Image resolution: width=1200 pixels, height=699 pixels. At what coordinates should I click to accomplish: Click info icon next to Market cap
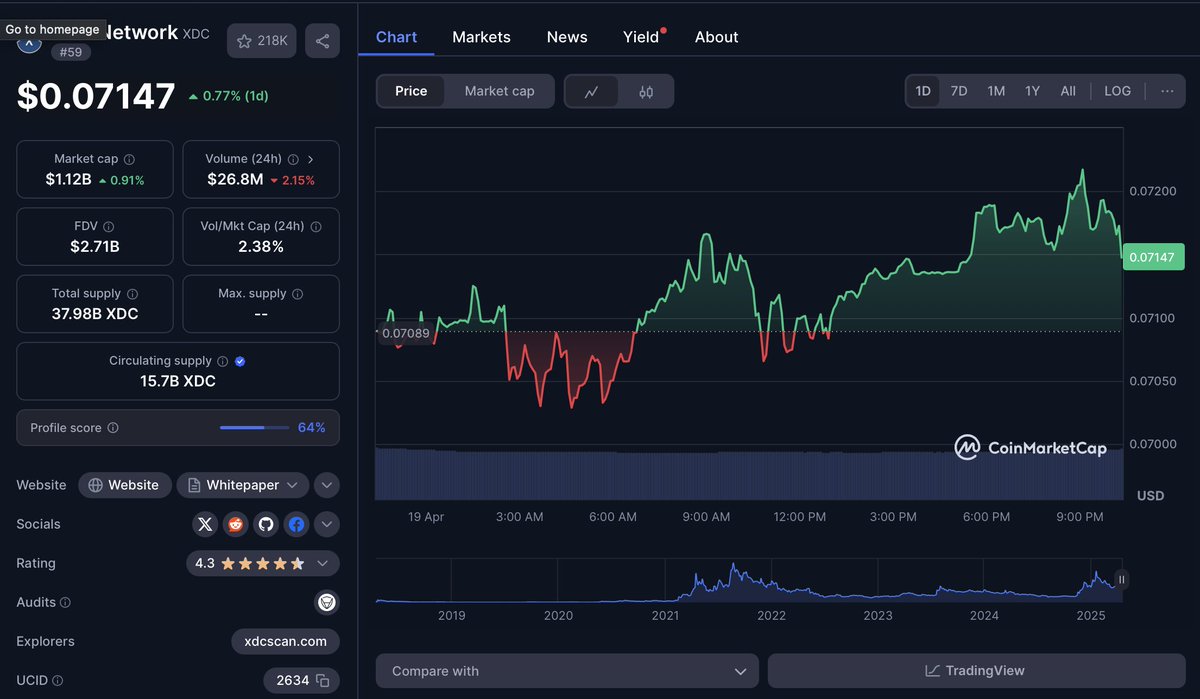[129, 159]
